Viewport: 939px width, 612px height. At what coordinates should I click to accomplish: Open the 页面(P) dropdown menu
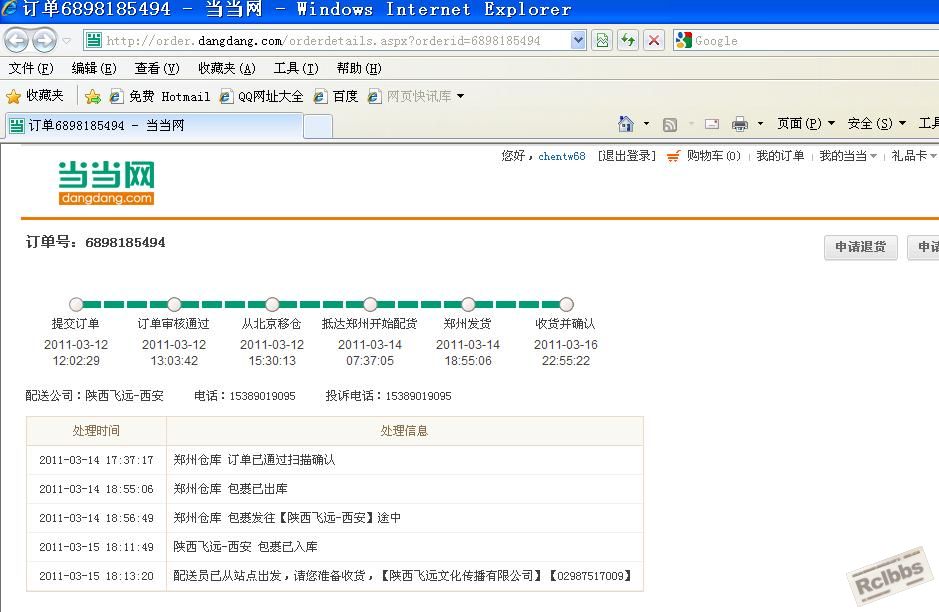pos(806,123)
